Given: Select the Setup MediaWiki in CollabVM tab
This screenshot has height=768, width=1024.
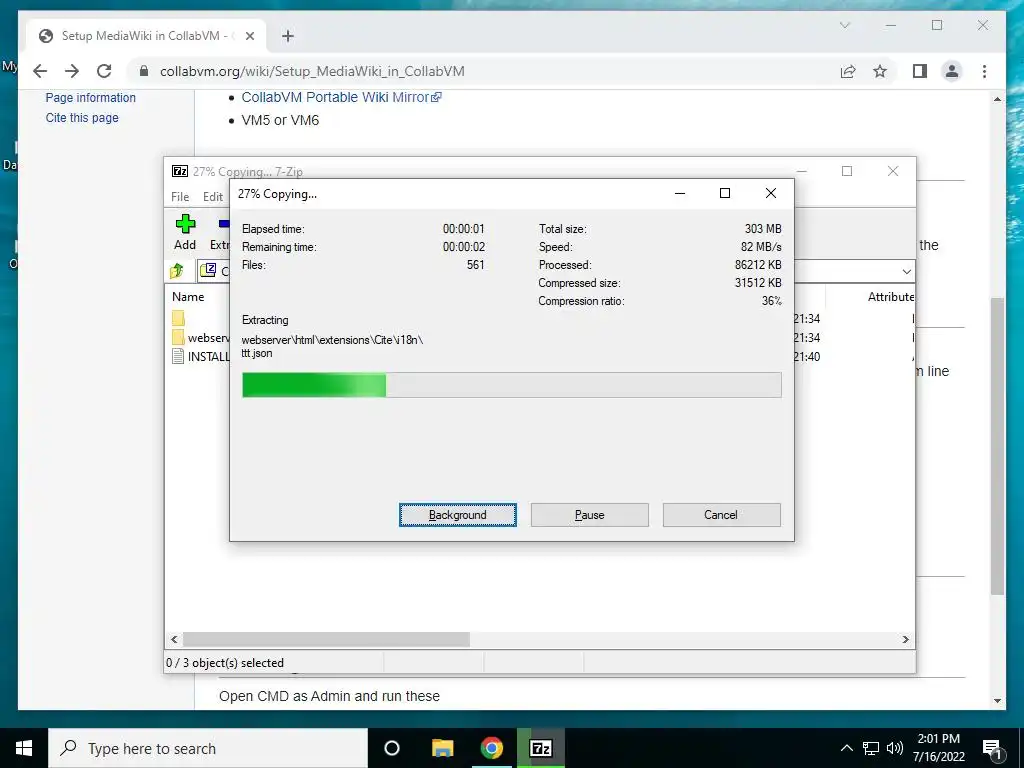Looking at the screenshot, I should click(146, 36).
